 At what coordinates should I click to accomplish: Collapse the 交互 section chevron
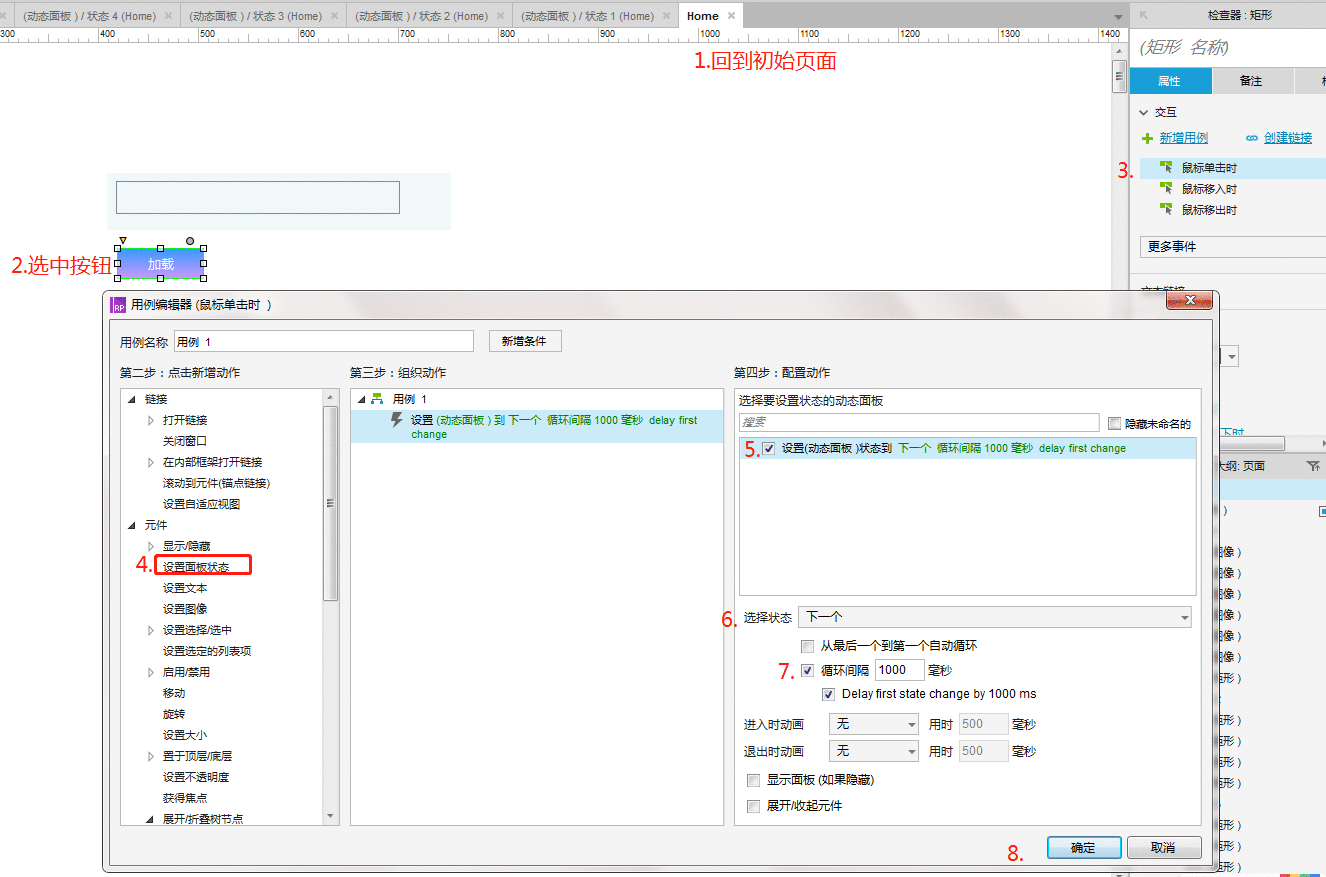coord(1144,113)
